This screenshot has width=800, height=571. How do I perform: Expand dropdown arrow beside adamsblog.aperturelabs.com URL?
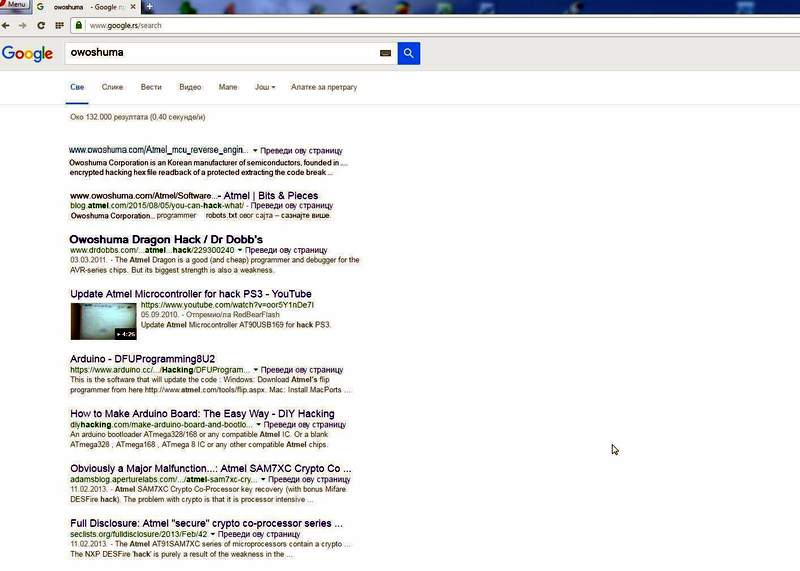[x=263, y=479]
